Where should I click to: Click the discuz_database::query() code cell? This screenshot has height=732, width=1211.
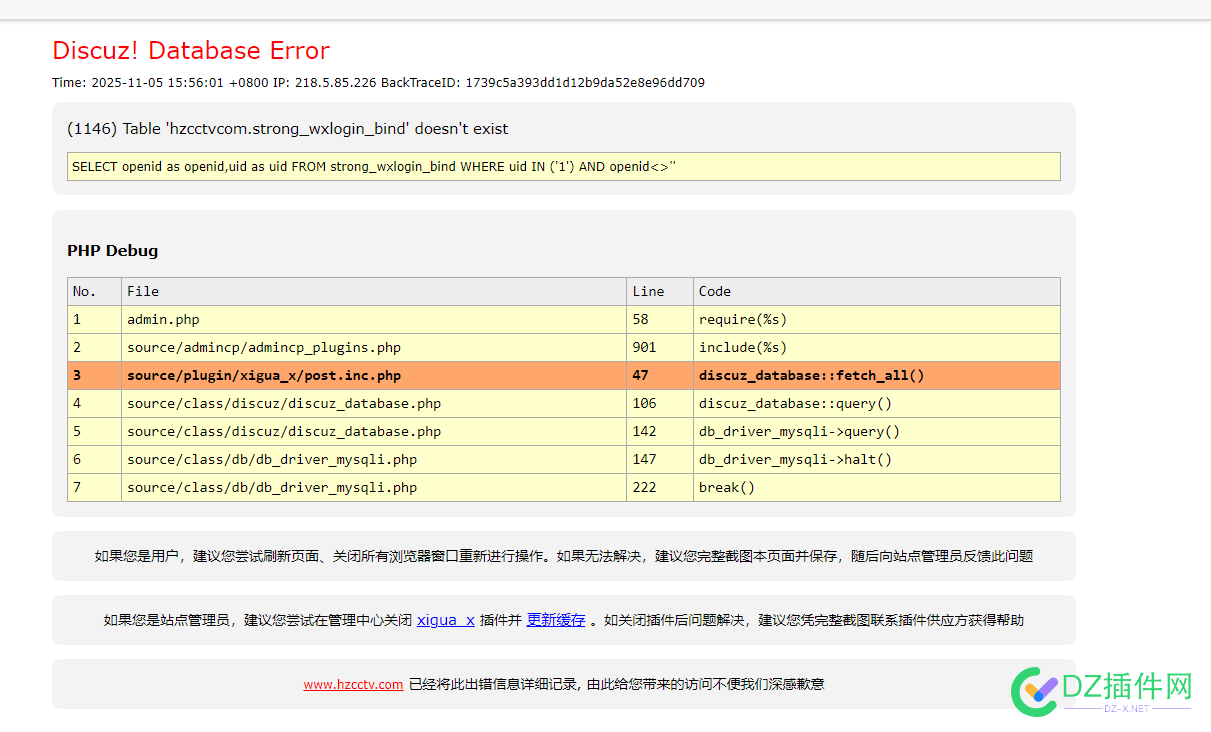click(x=795, y=404)
